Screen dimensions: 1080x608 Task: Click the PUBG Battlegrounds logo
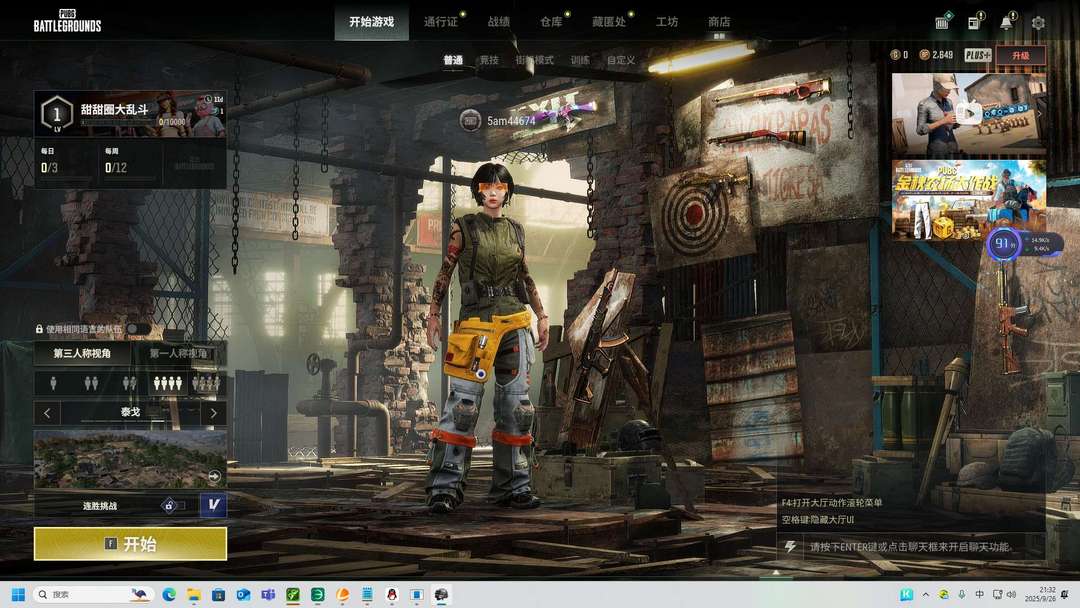[68, 21]
